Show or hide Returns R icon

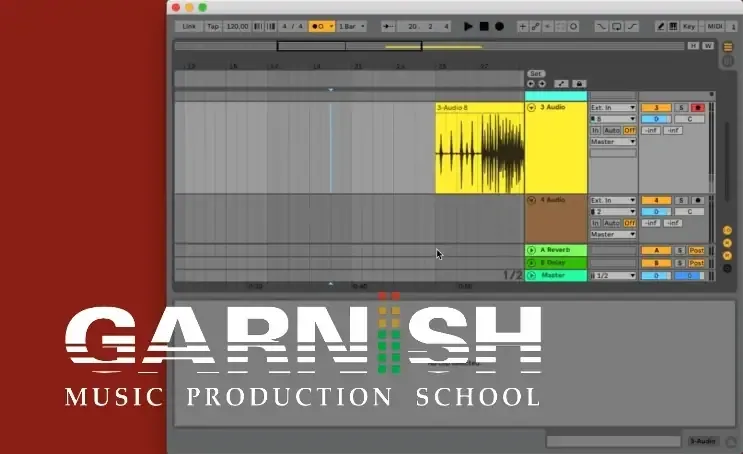pos(727,243)
